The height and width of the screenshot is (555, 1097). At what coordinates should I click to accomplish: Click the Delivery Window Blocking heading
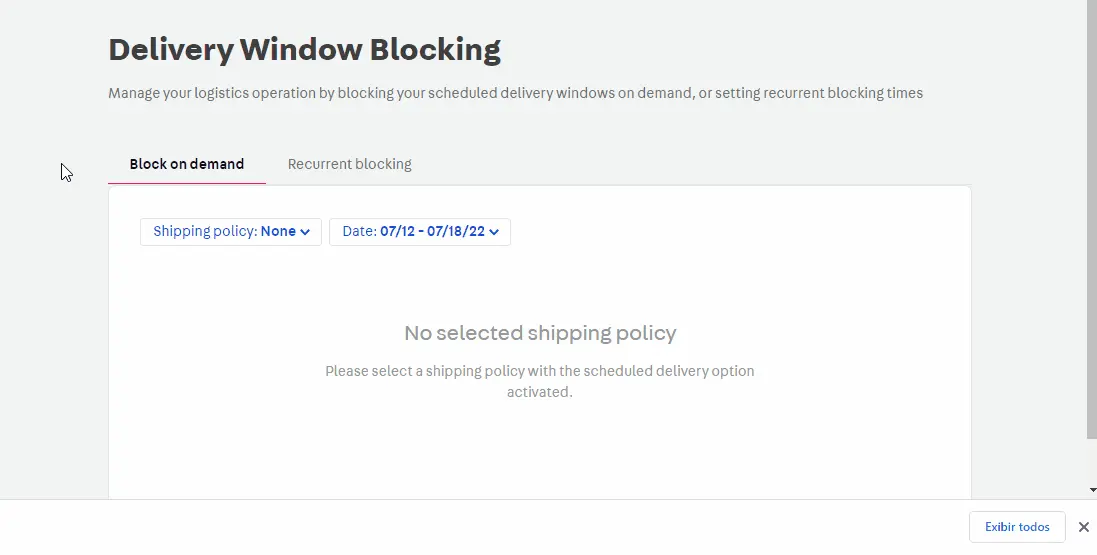(x=304, y=49)
